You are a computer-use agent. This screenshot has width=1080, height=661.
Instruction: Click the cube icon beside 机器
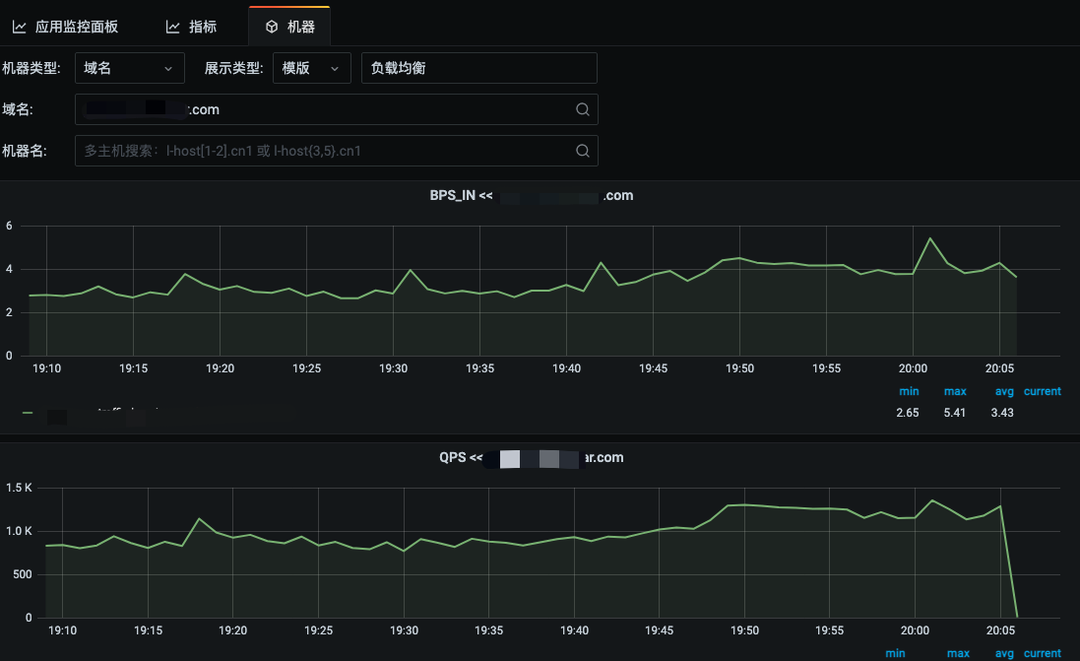[x=272, y=27]
